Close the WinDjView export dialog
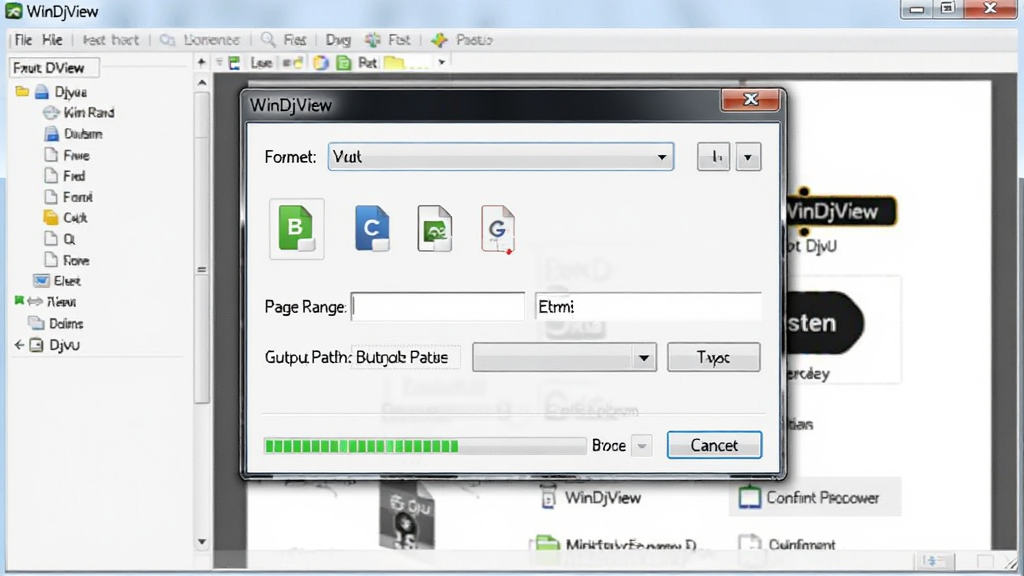This screenshot has width=1024, height=576. [750, 99]
